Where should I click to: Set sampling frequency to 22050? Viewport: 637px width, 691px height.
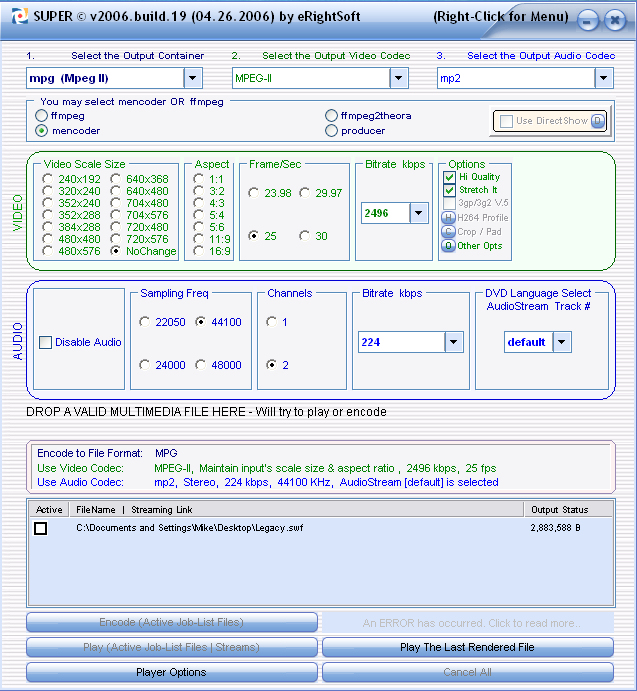click(x=145, y=322)
